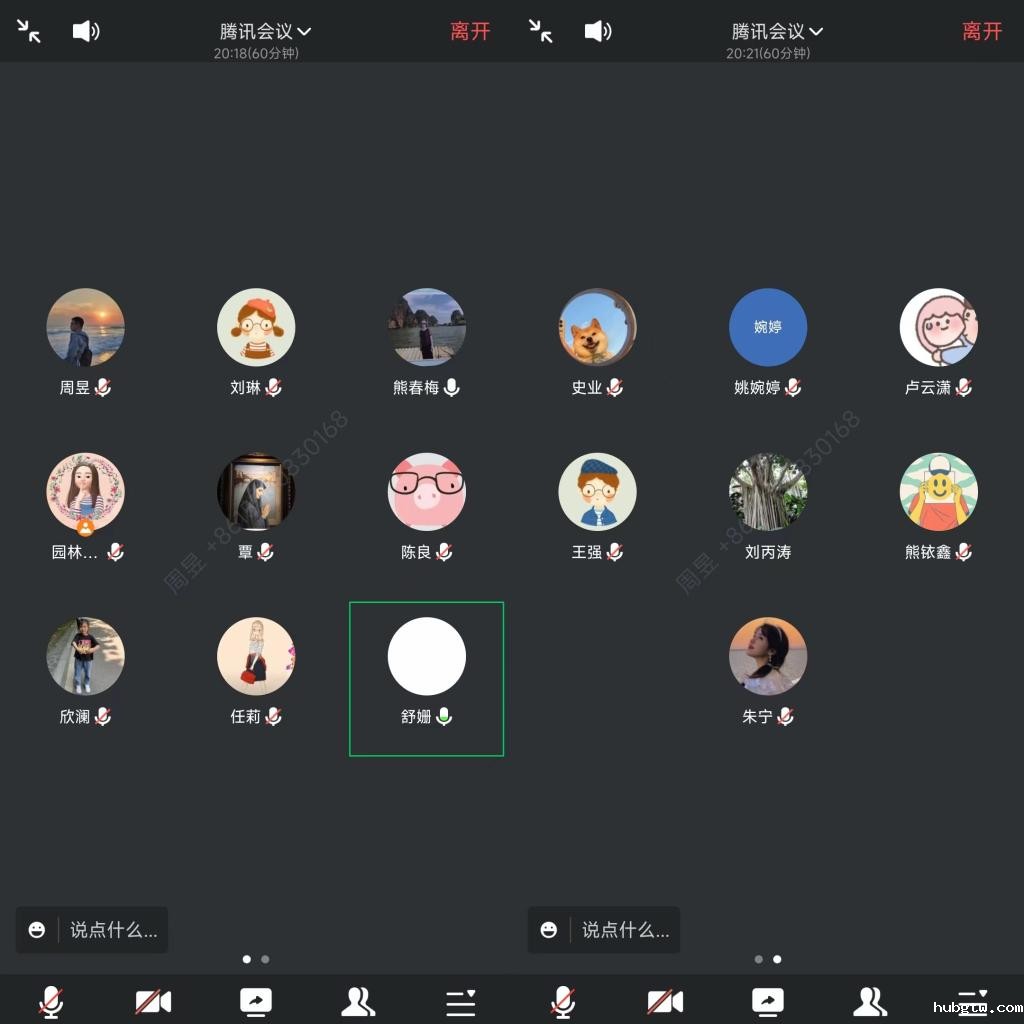The width and height of the screenshot is (1024, 1024).
Task: Open participants list on the 20:21 meeting toolbar
Action: [x=870, y=1001]
